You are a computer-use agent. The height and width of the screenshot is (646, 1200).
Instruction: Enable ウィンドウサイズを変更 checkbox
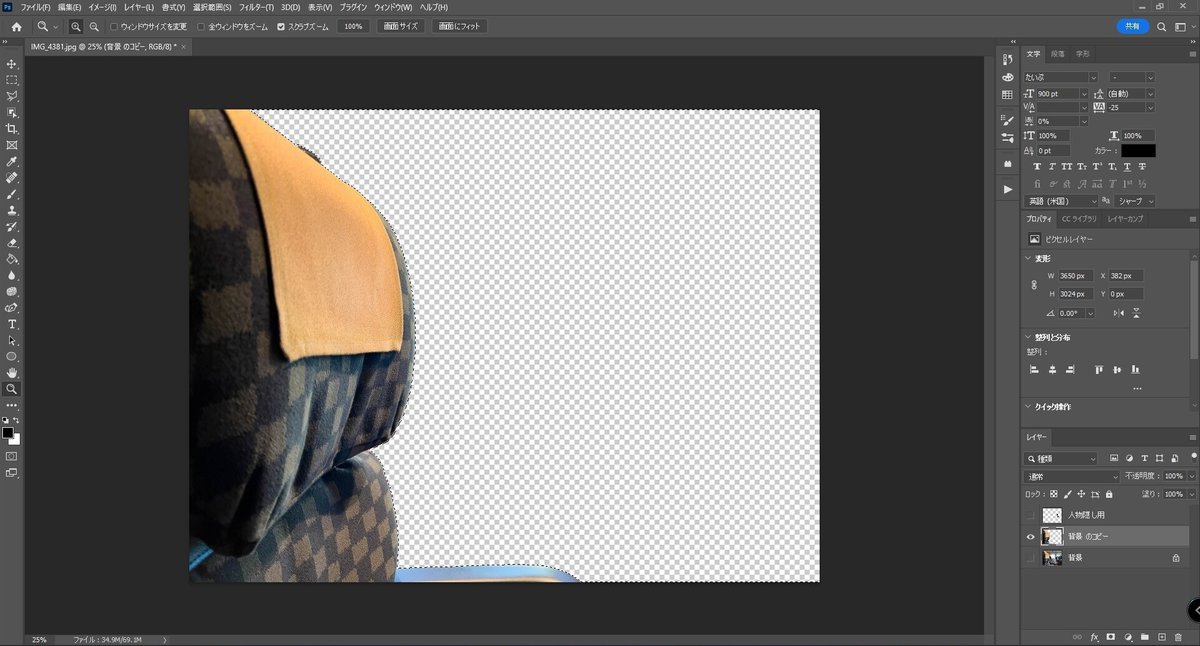coord(113,26)
